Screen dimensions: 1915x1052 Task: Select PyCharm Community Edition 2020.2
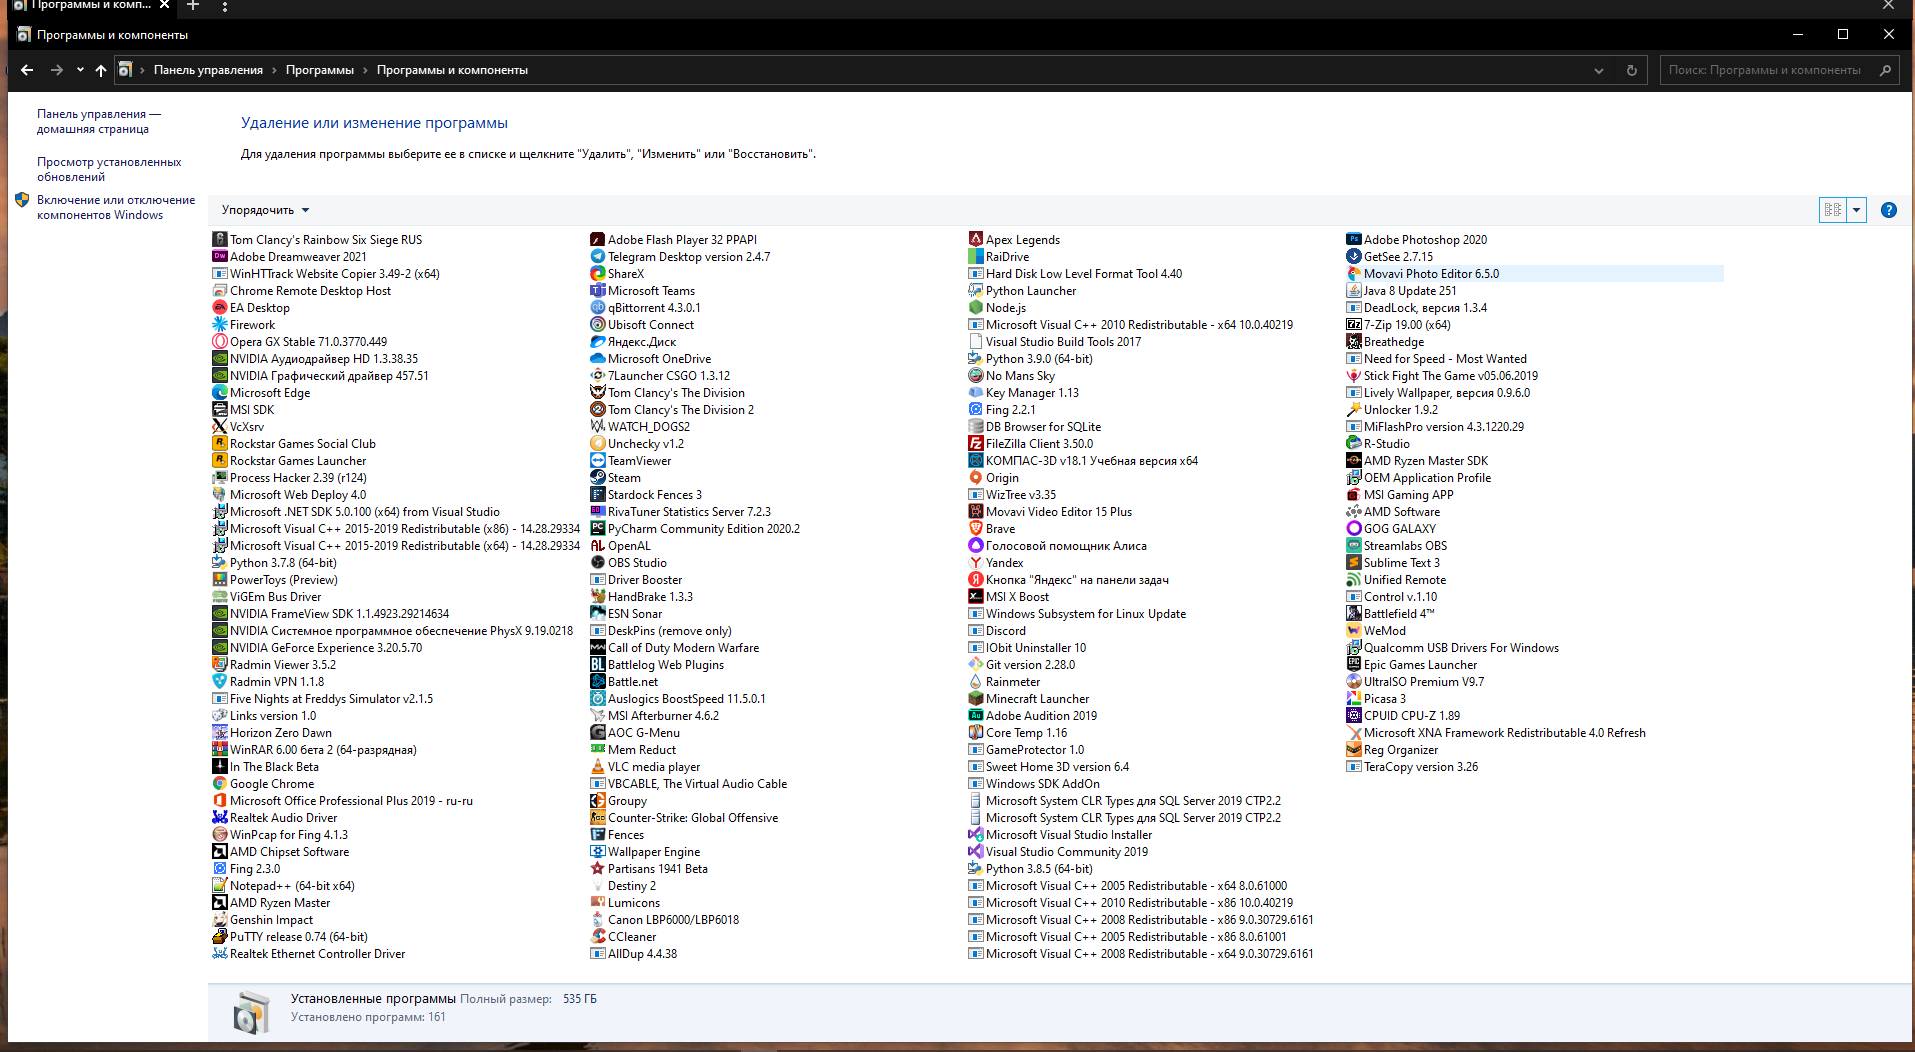click(x=704, y=529)
